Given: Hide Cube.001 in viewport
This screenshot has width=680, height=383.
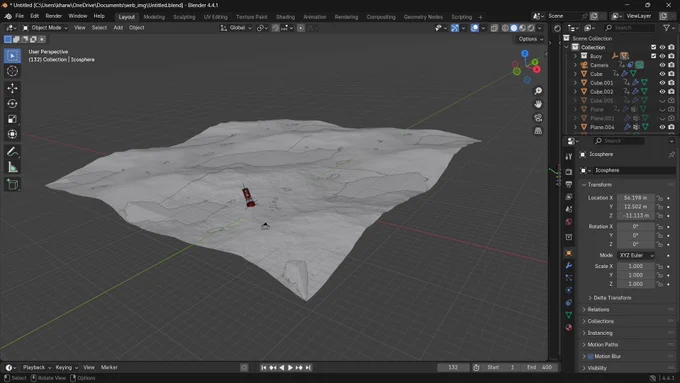Looking at the screenshot, I should pyautogui.click(x=662, y=83).
